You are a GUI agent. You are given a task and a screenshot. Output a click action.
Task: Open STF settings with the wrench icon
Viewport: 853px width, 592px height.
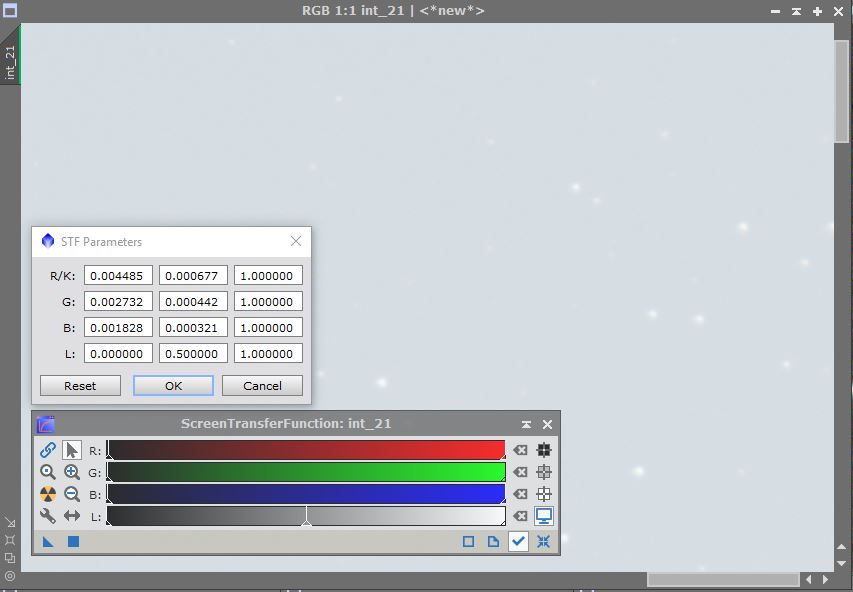(47, 516)
